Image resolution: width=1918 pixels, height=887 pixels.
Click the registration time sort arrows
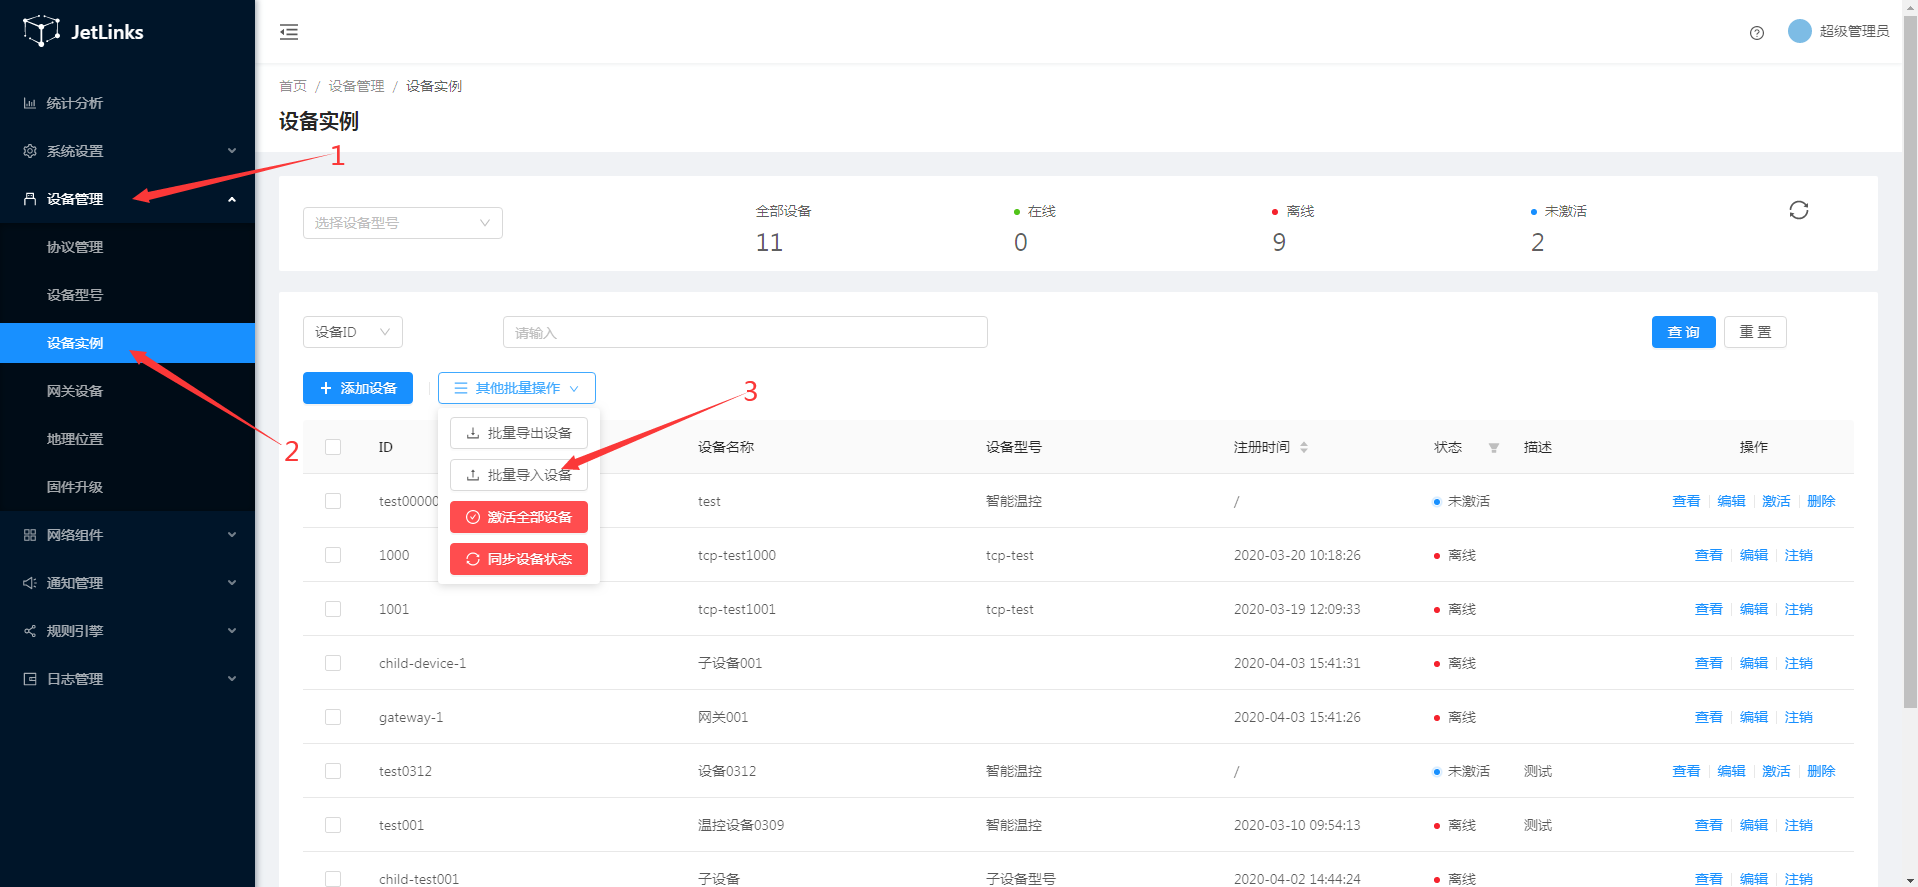1304,447
